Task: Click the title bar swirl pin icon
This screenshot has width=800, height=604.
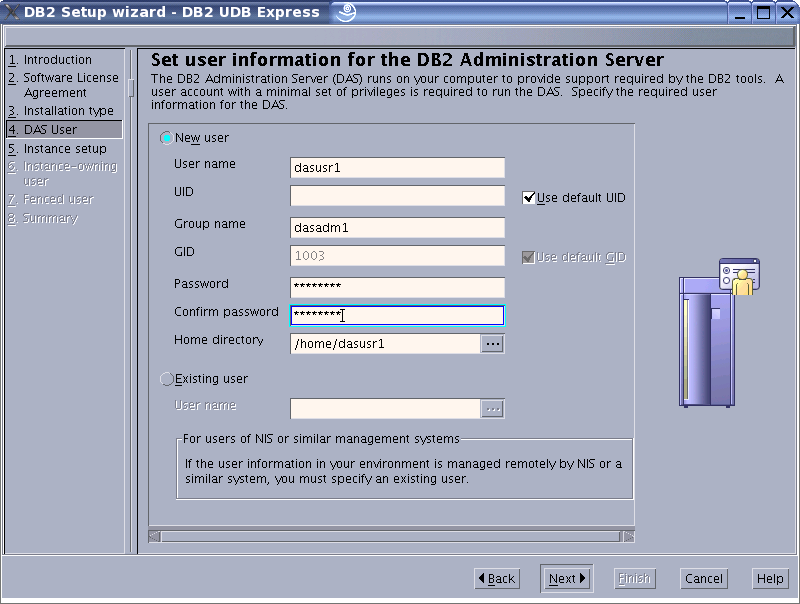Action: 346,12
